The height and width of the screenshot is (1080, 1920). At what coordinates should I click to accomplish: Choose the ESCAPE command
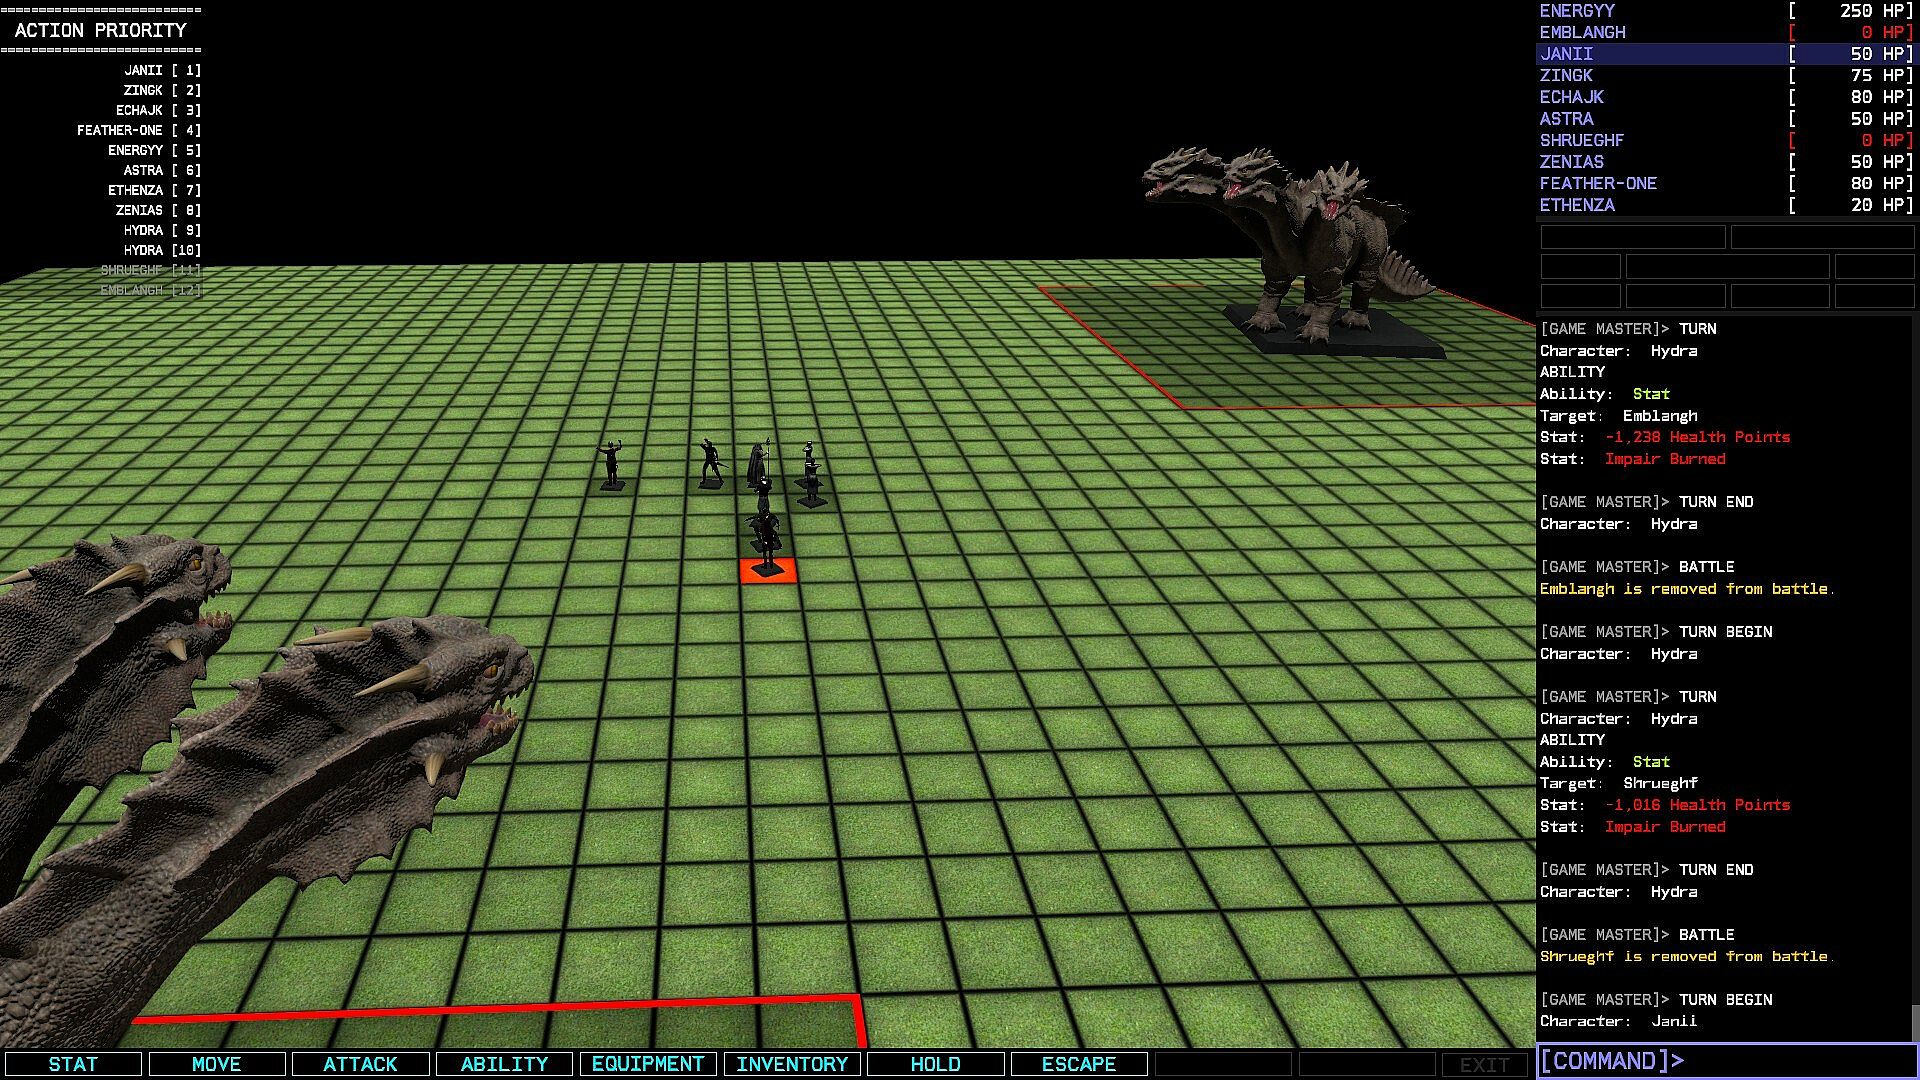tap(1079, 1064)
